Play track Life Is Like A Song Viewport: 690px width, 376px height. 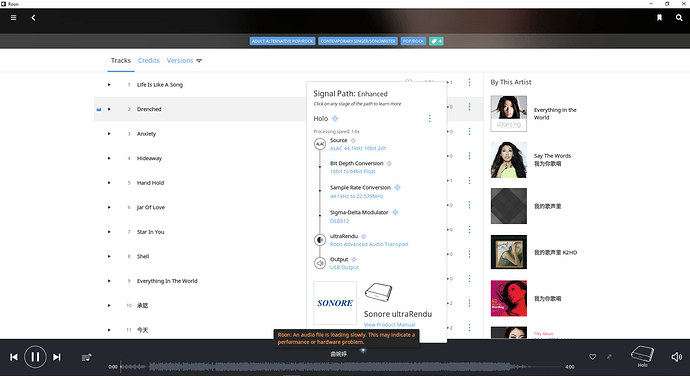coord(109,85)
